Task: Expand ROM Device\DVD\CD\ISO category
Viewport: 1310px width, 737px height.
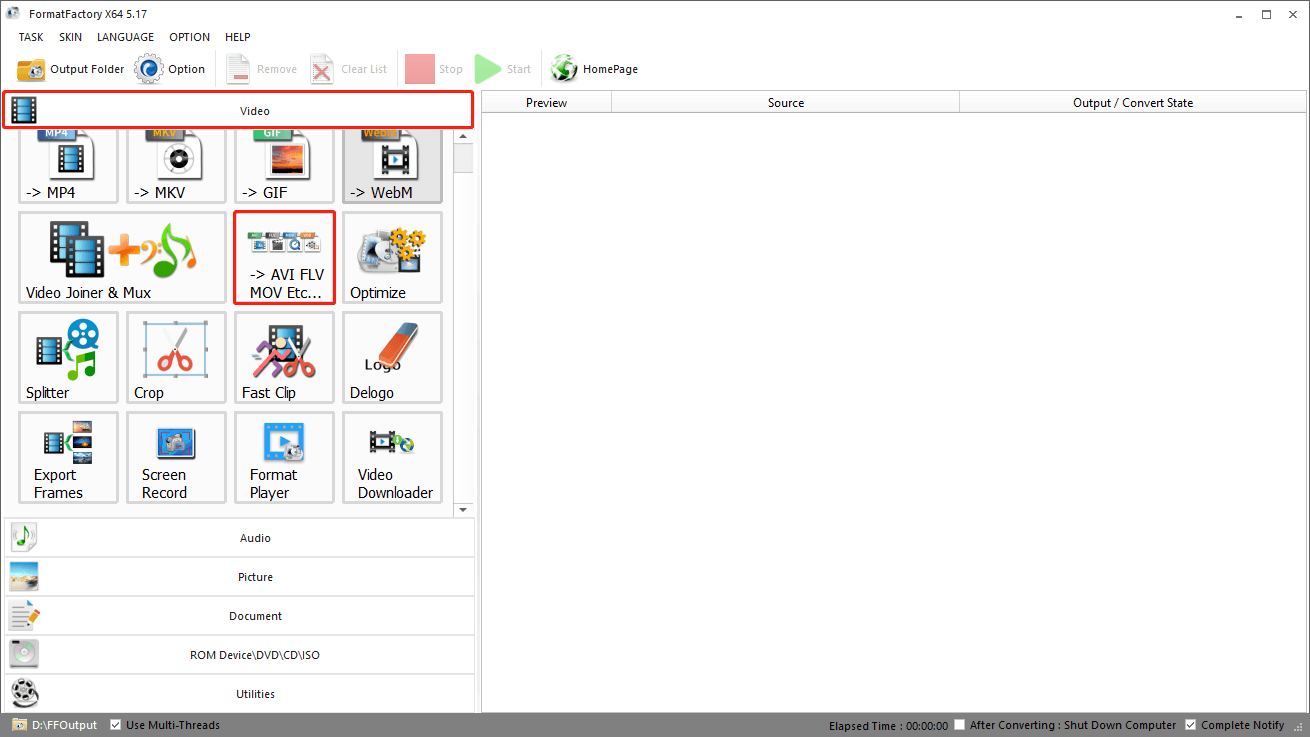Action: [240, 655]
